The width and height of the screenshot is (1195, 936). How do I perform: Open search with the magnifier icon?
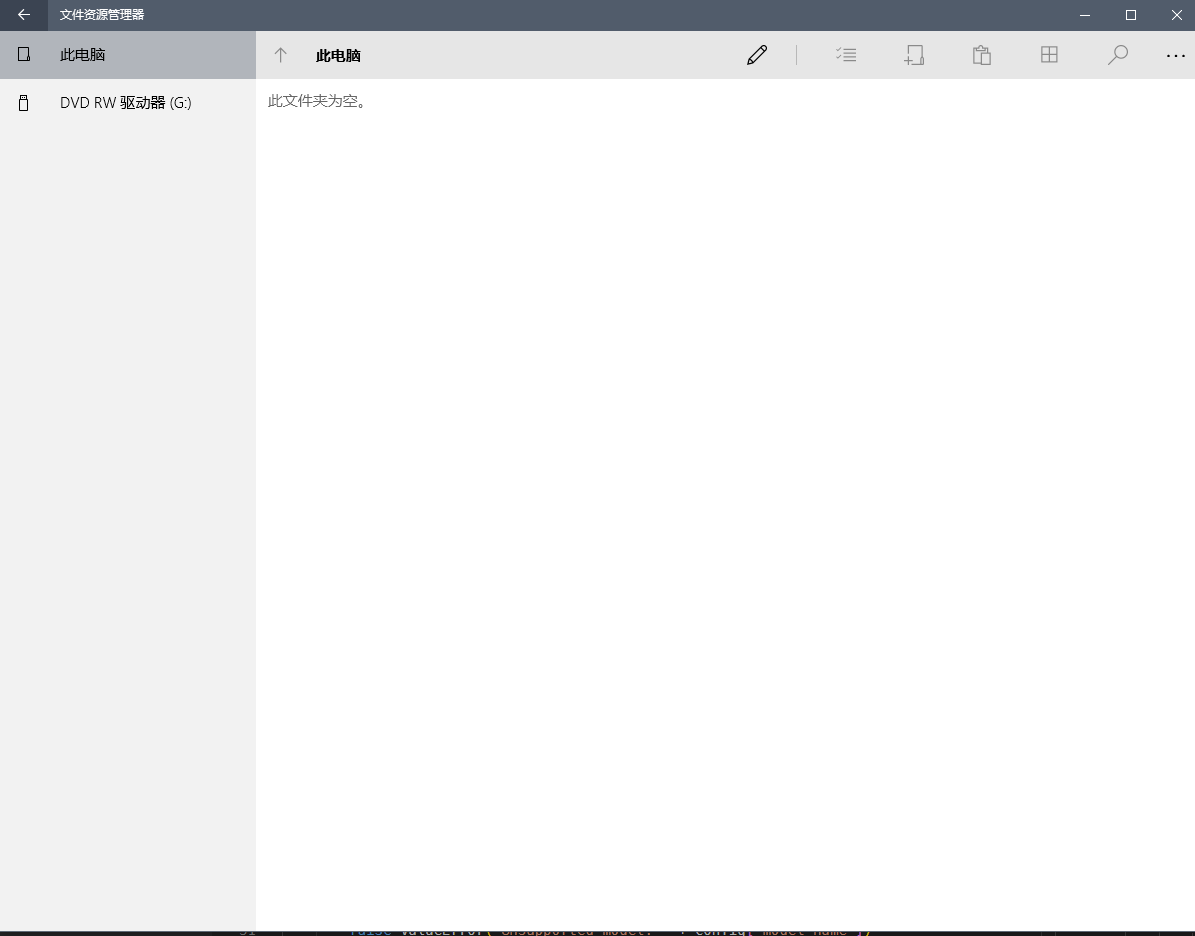1117,55
